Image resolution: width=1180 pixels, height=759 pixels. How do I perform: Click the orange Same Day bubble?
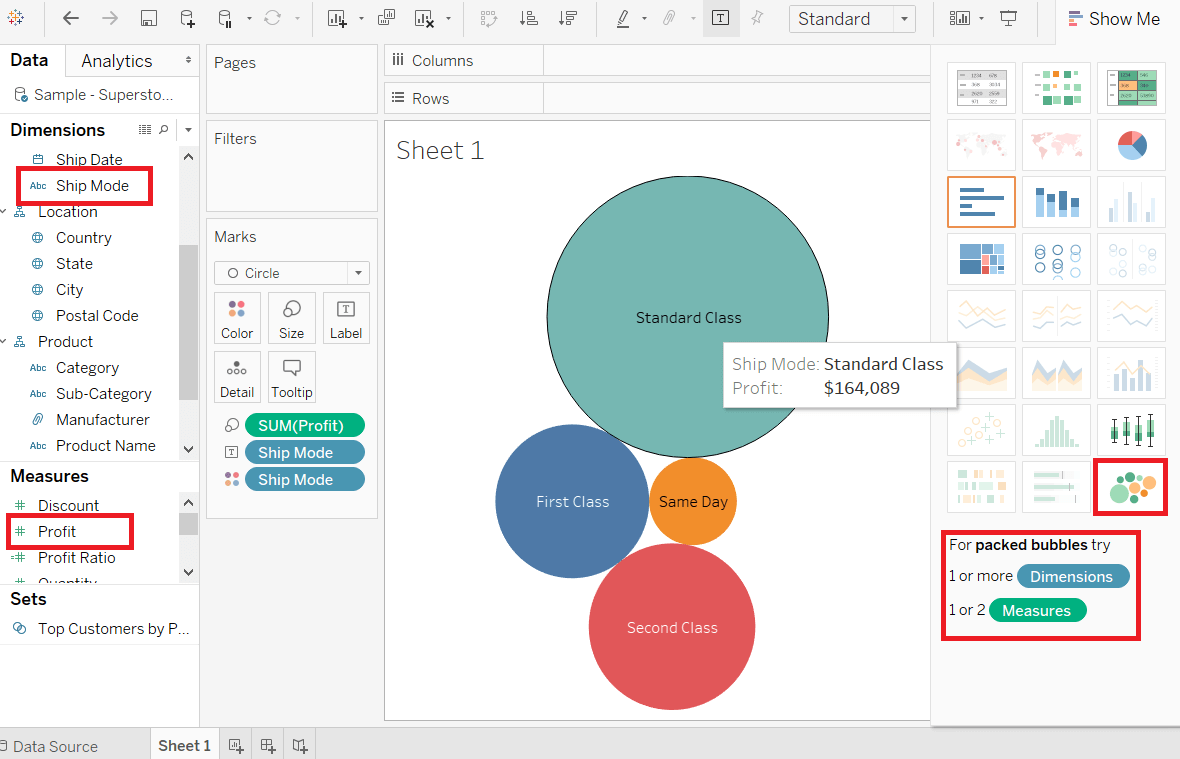693,502
